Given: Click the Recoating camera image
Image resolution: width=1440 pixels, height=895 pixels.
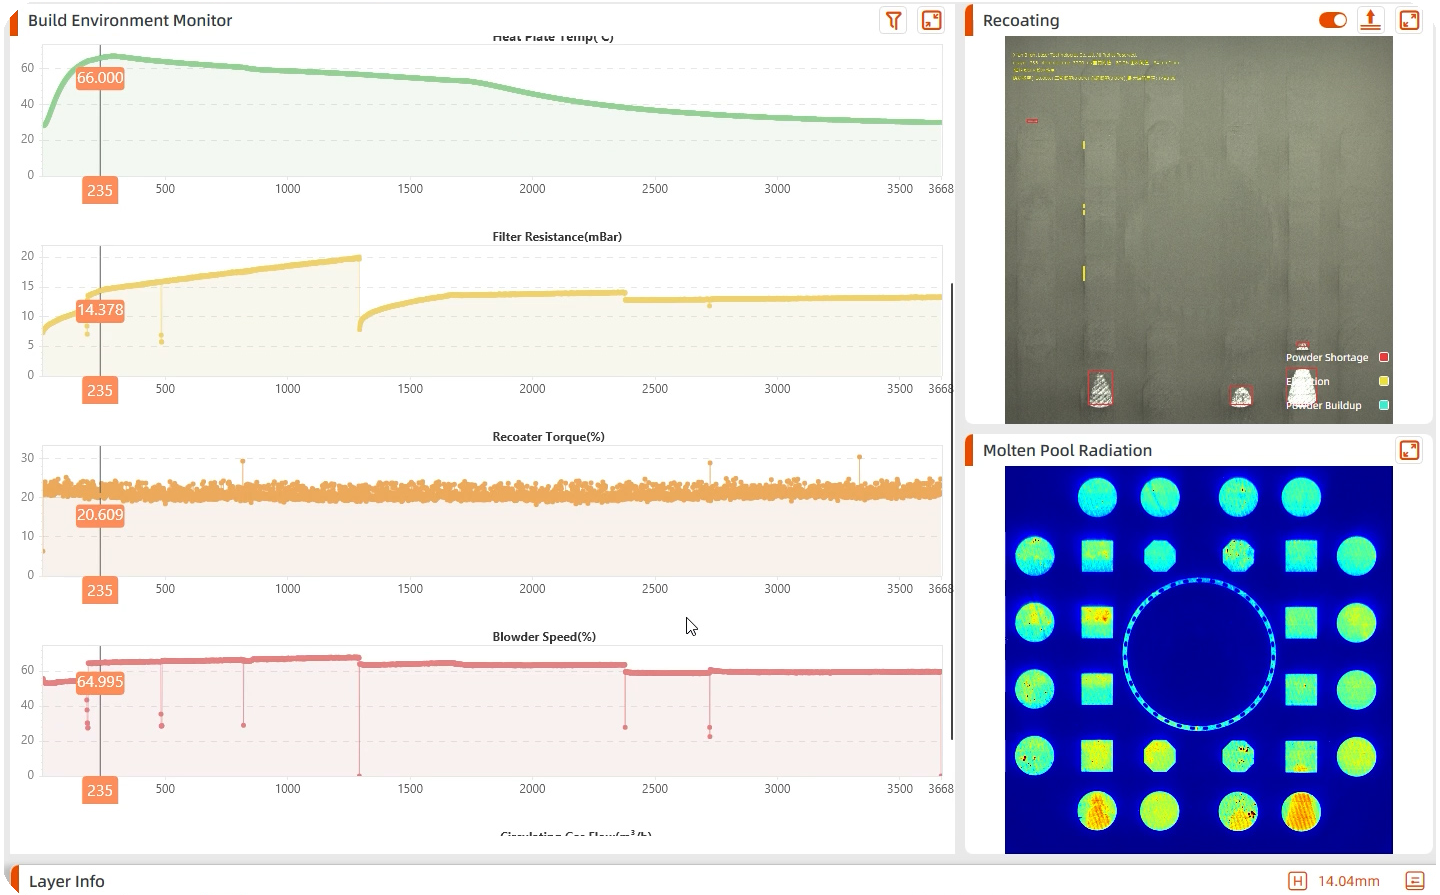Looking at the screenshot, I should [x=1198, y=230].
